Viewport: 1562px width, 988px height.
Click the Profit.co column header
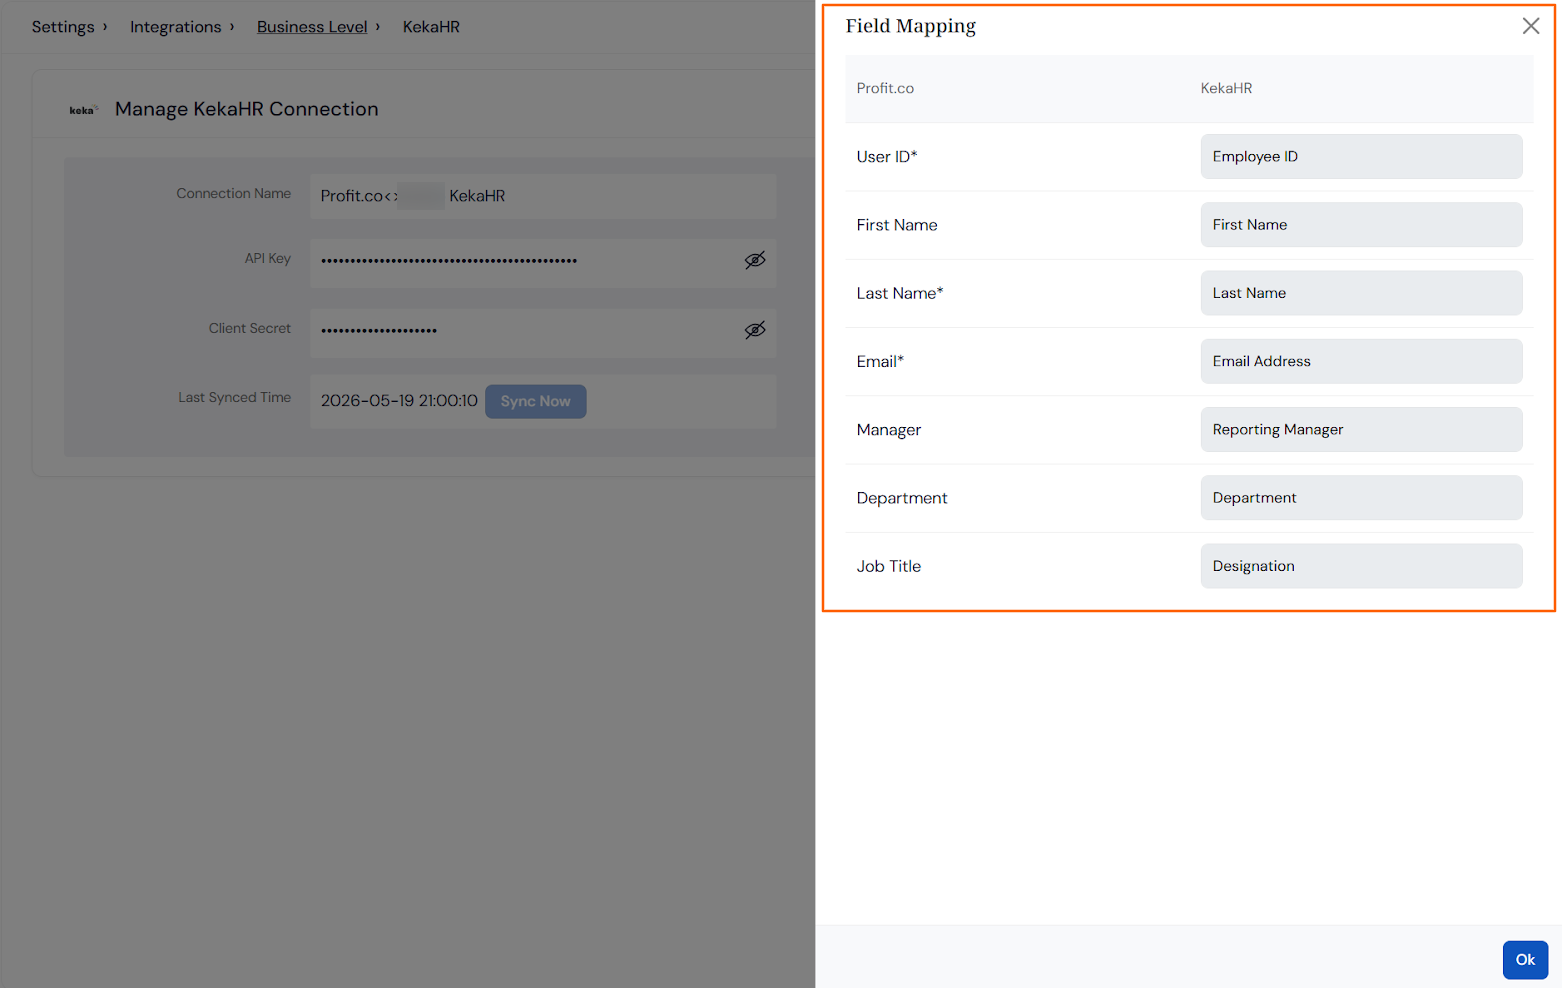pos(885,88)
